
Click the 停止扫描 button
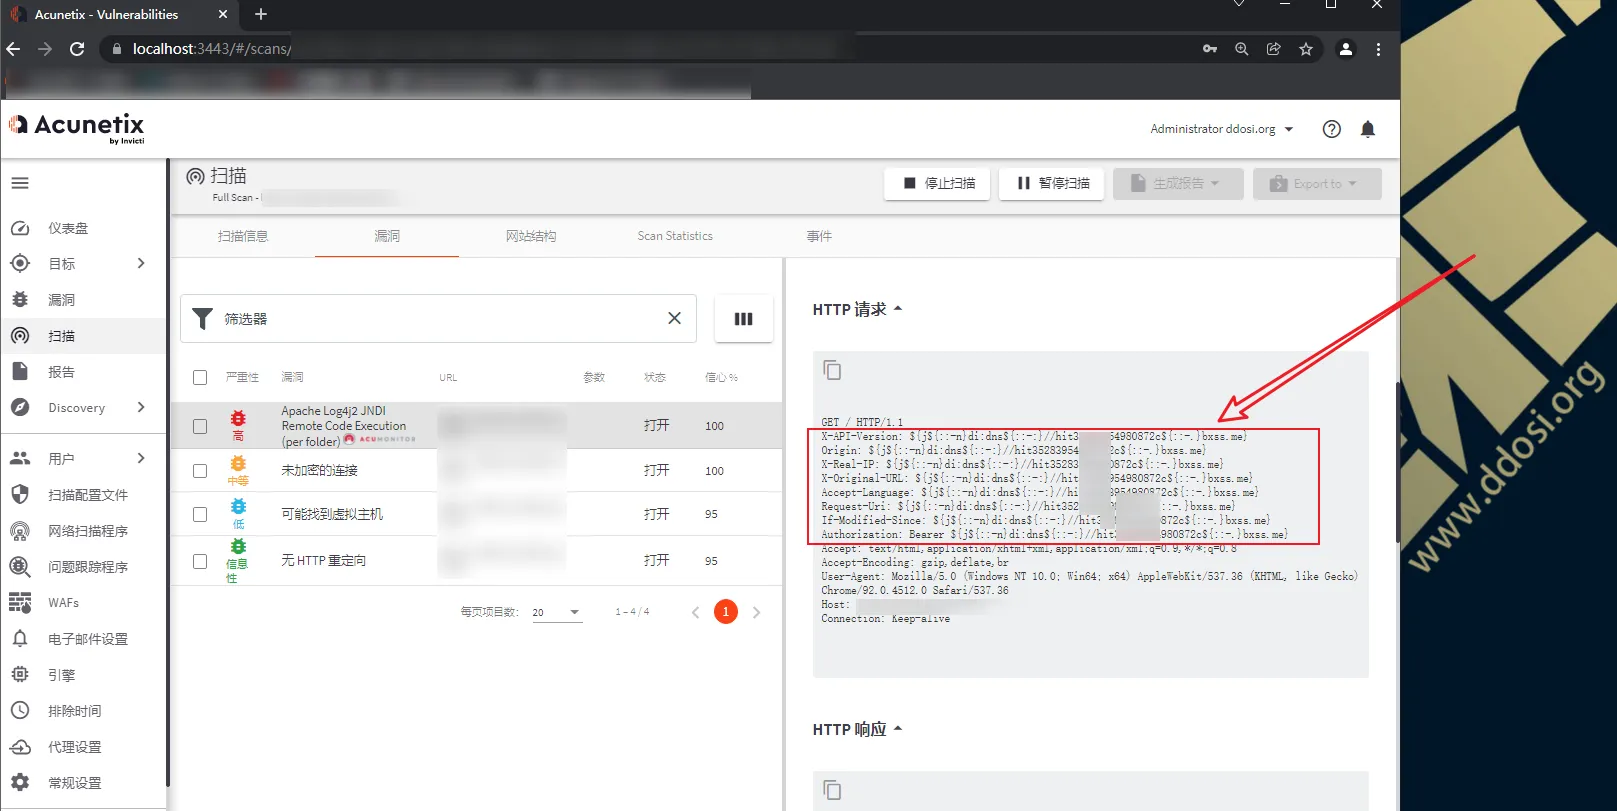pos(938,184)
